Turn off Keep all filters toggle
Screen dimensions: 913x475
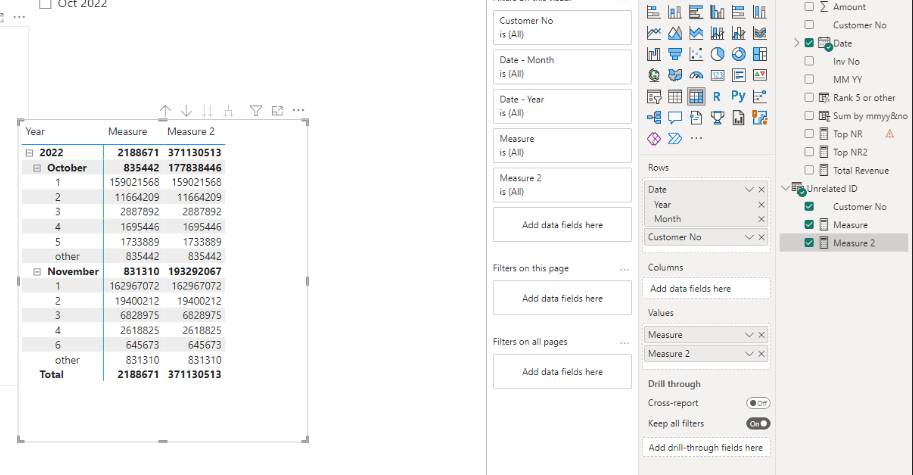click(758, 423)
